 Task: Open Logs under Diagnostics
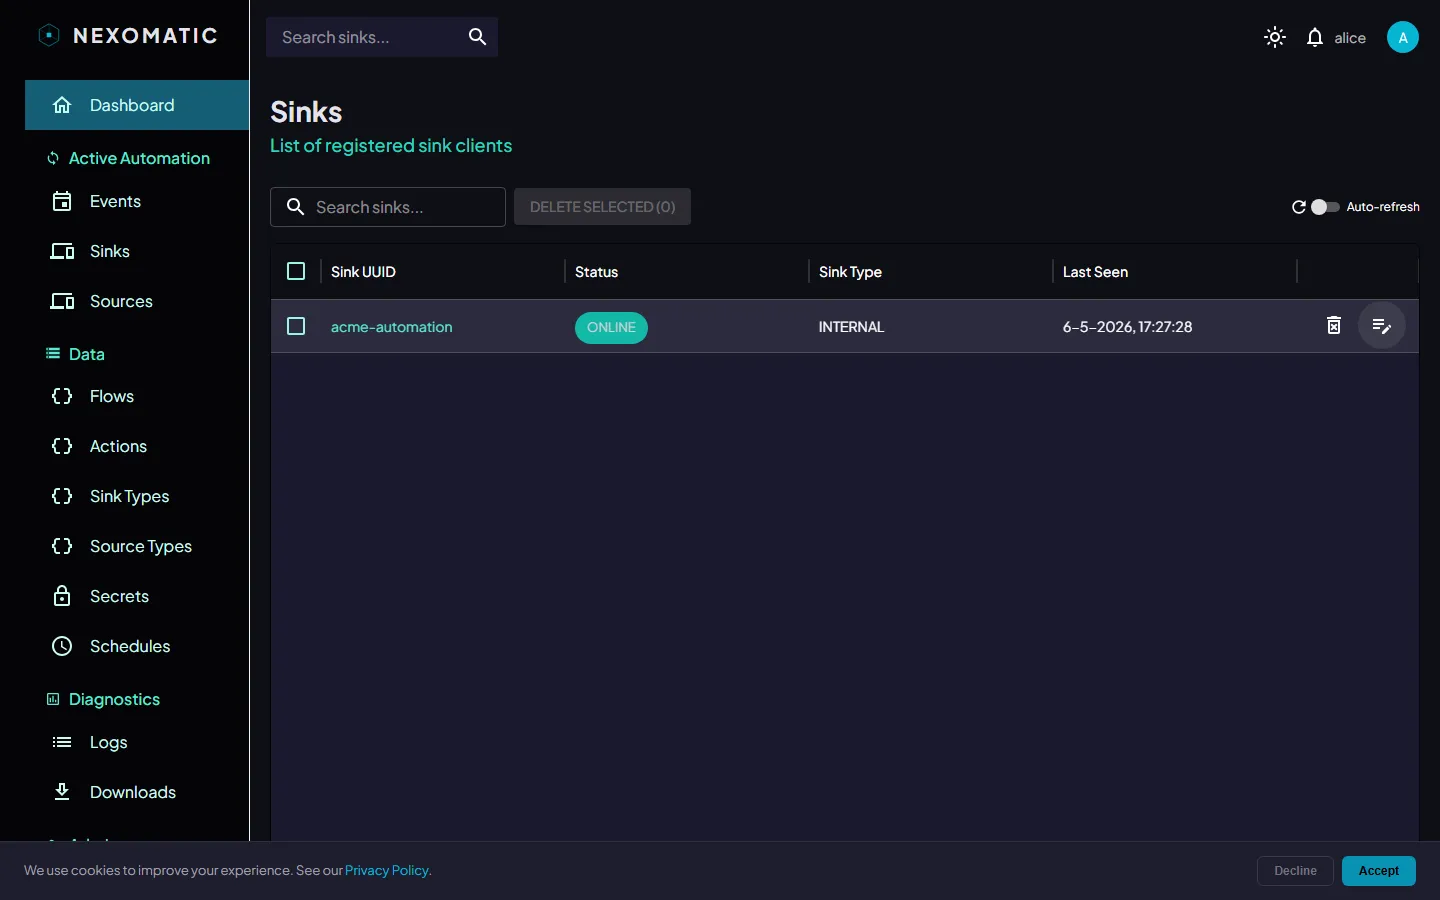click(137, 742)
